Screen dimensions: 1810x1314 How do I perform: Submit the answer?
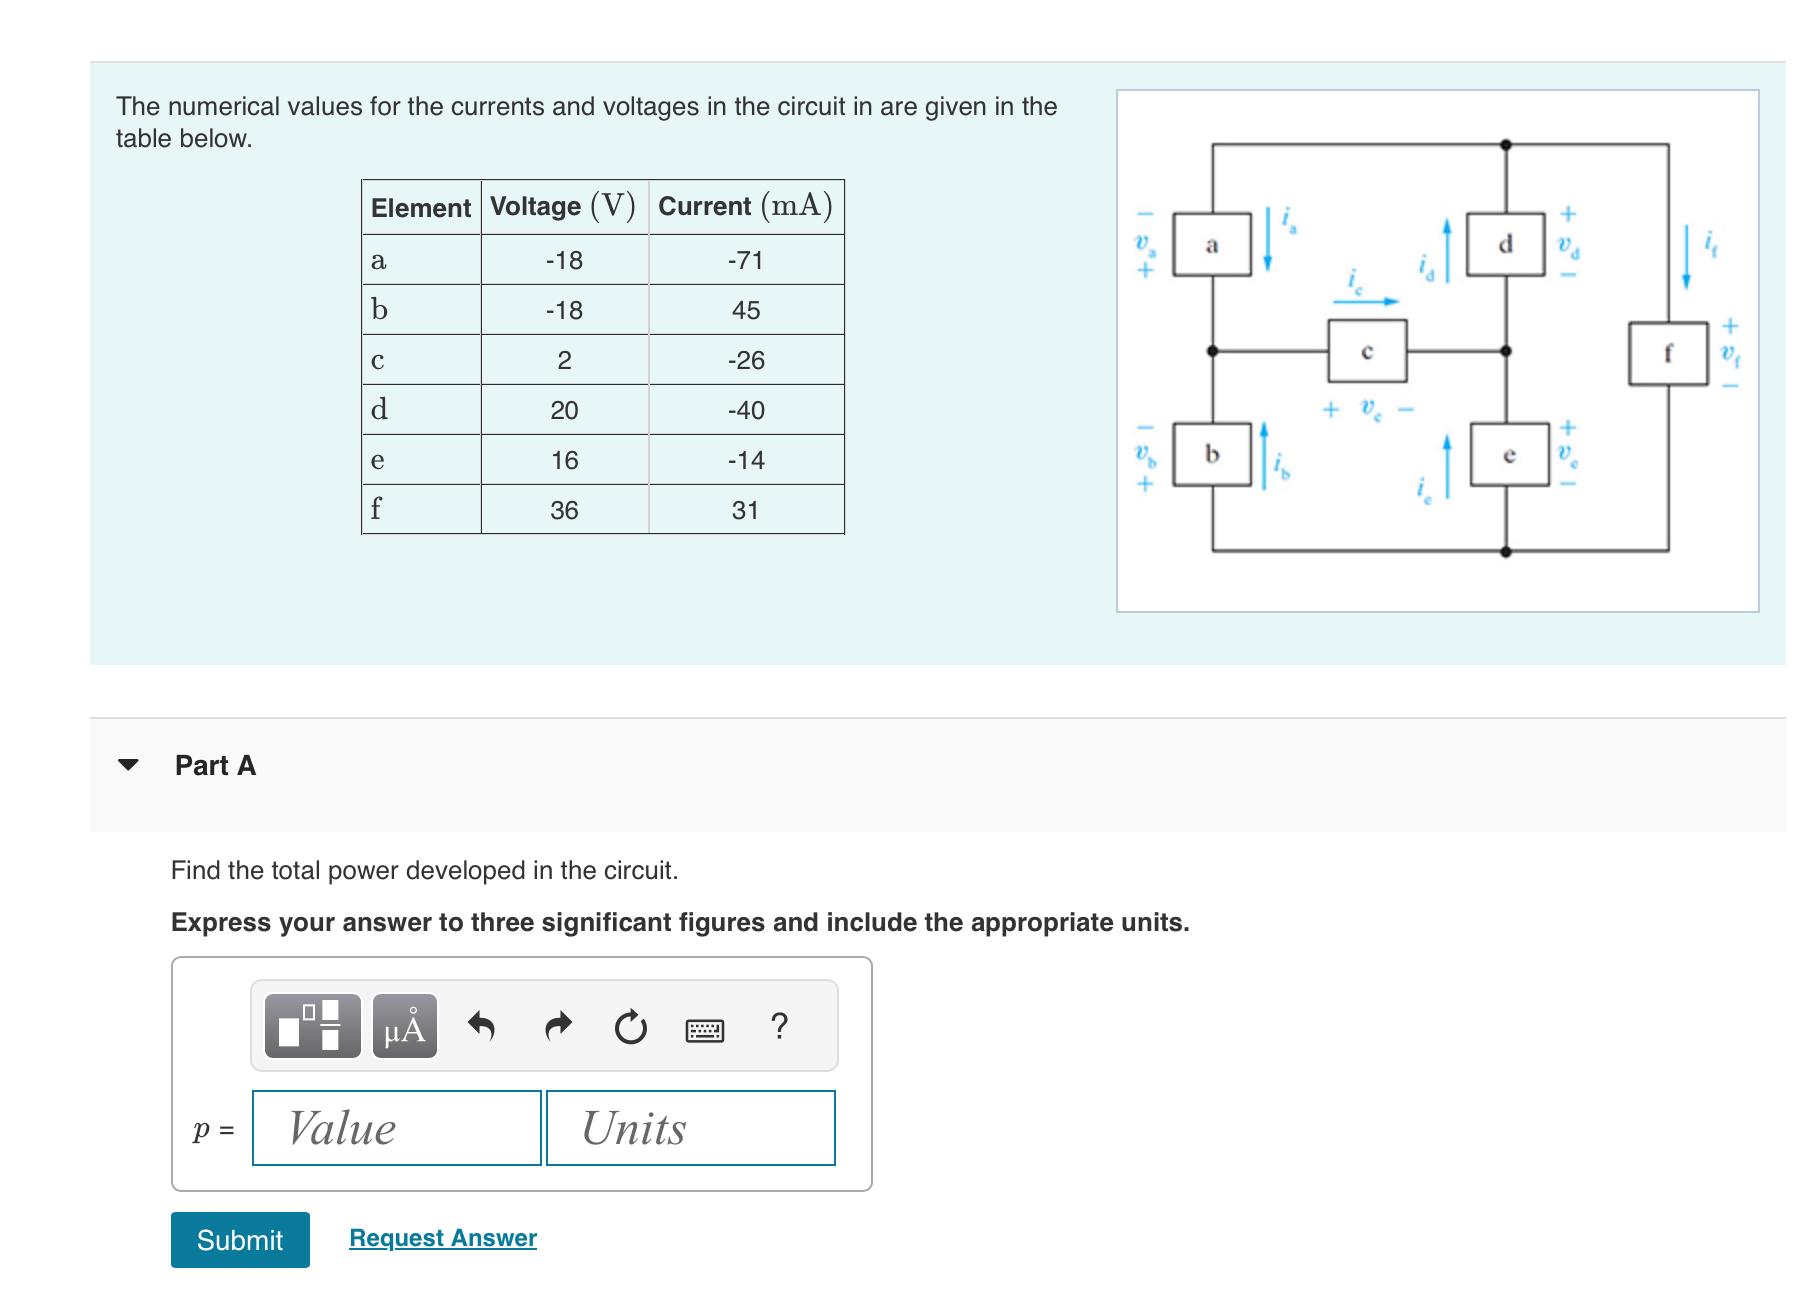pyautogui.click(x=239, y=1240)
